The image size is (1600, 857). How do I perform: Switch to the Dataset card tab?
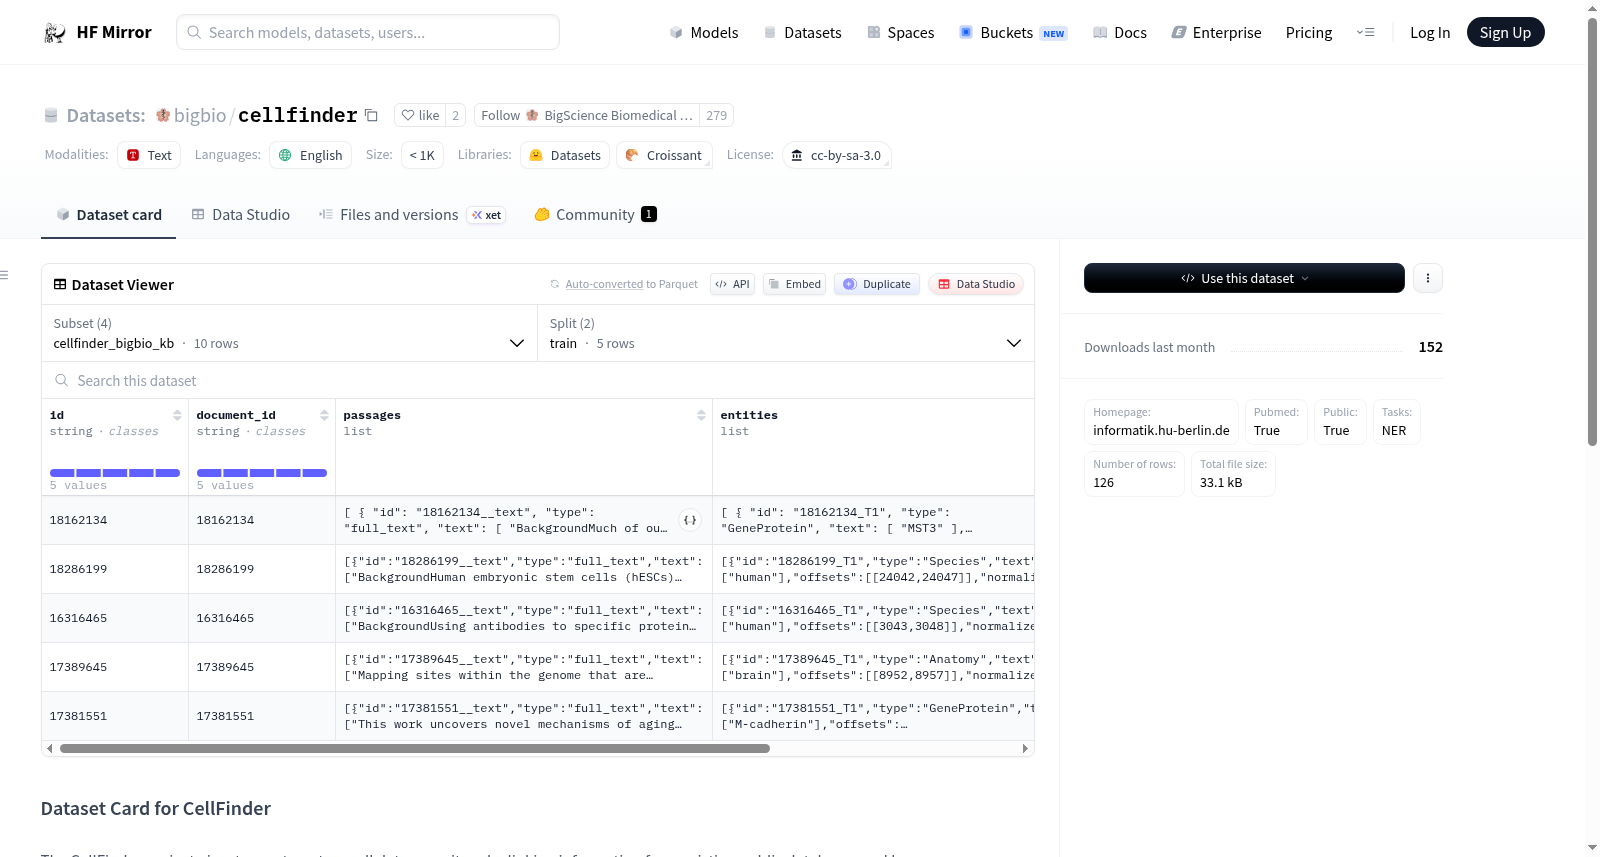point(109,215)
